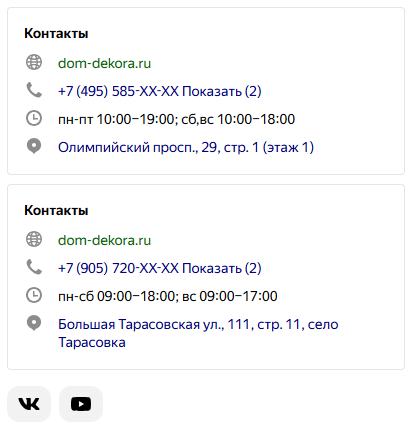This screenshot has width=410, height=430.
Task: Click the phone icon next to +7 (495) number
Action: point(34,90)
